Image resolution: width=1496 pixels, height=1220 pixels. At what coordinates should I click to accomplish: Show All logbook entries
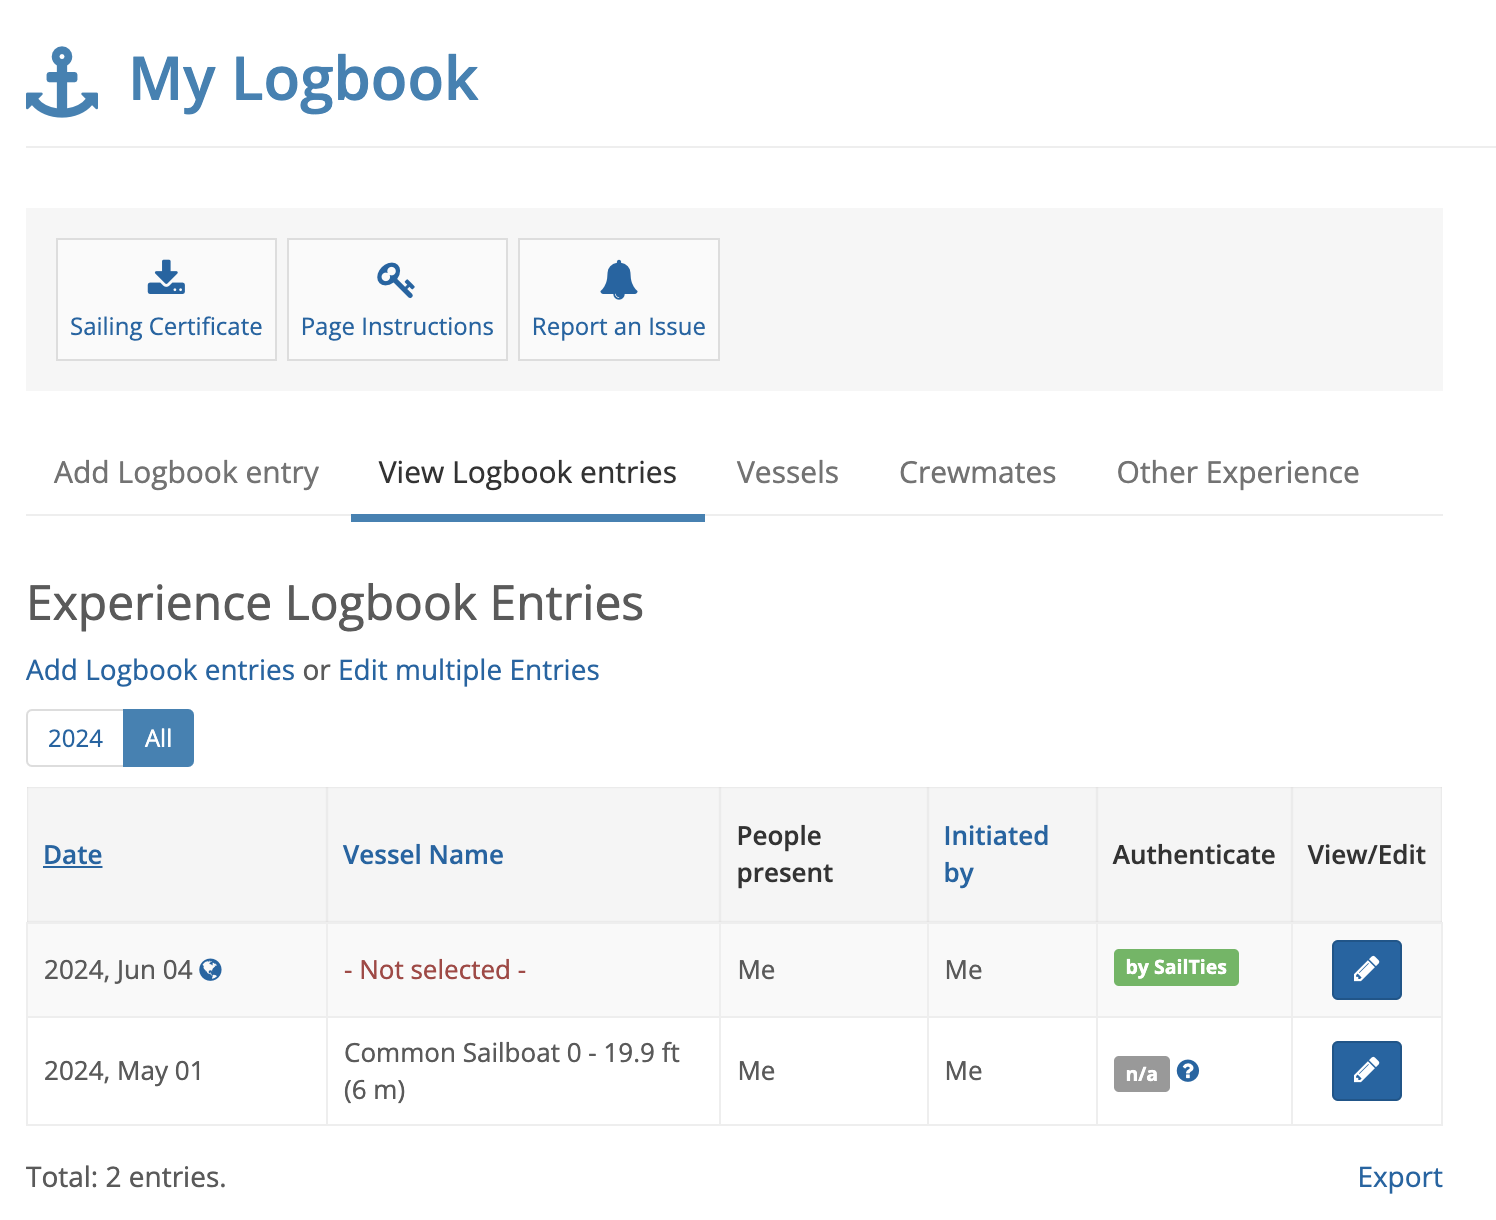tap(158, 738)
